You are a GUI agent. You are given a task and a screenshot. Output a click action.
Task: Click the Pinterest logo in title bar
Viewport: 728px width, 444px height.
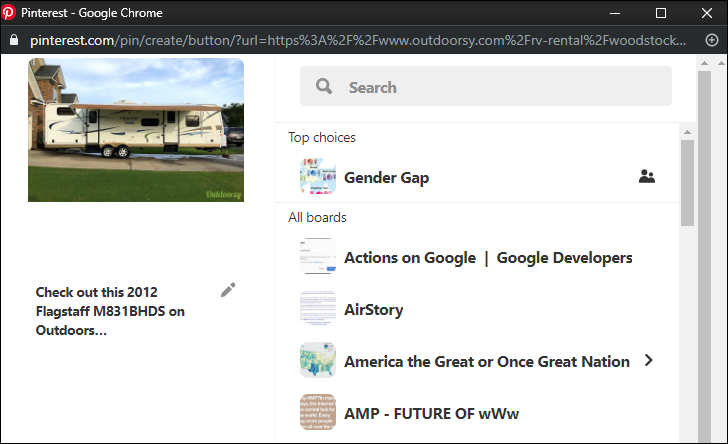8,12
